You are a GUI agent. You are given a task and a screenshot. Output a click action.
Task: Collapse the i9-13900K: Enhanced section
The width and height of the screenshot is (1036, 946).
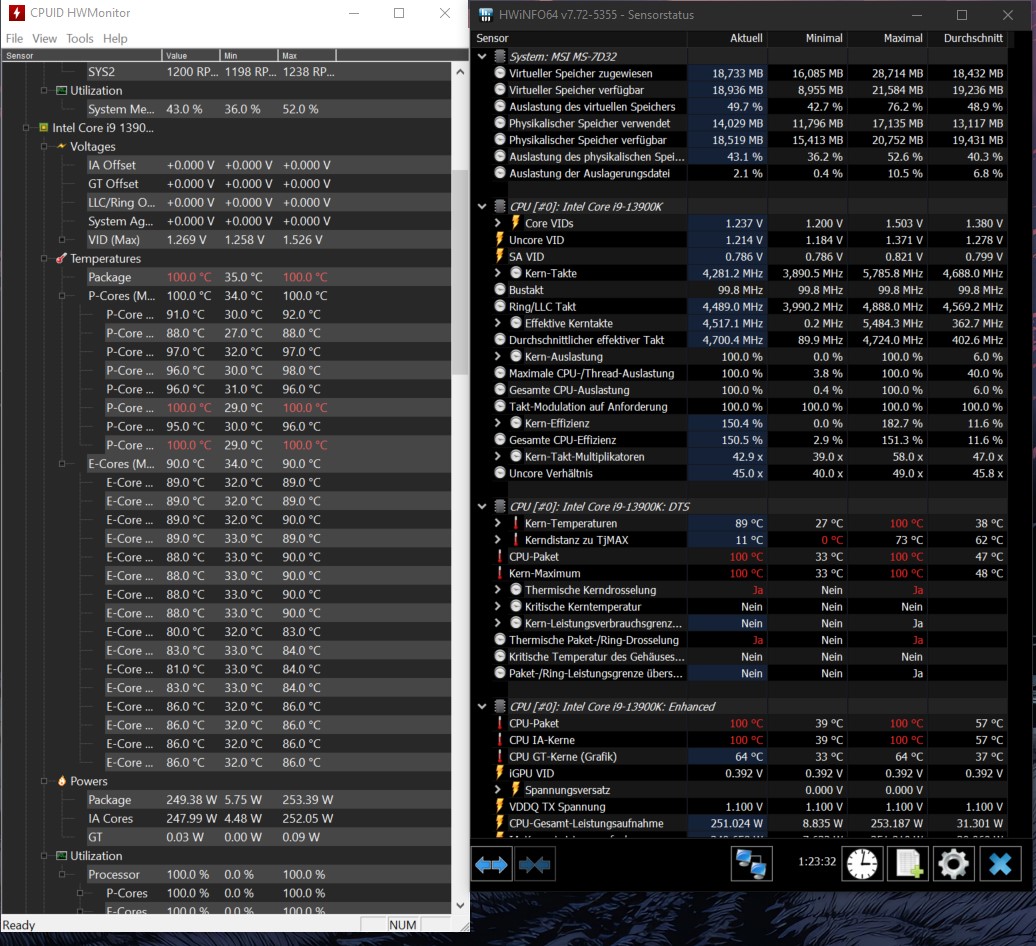(482, 706)
